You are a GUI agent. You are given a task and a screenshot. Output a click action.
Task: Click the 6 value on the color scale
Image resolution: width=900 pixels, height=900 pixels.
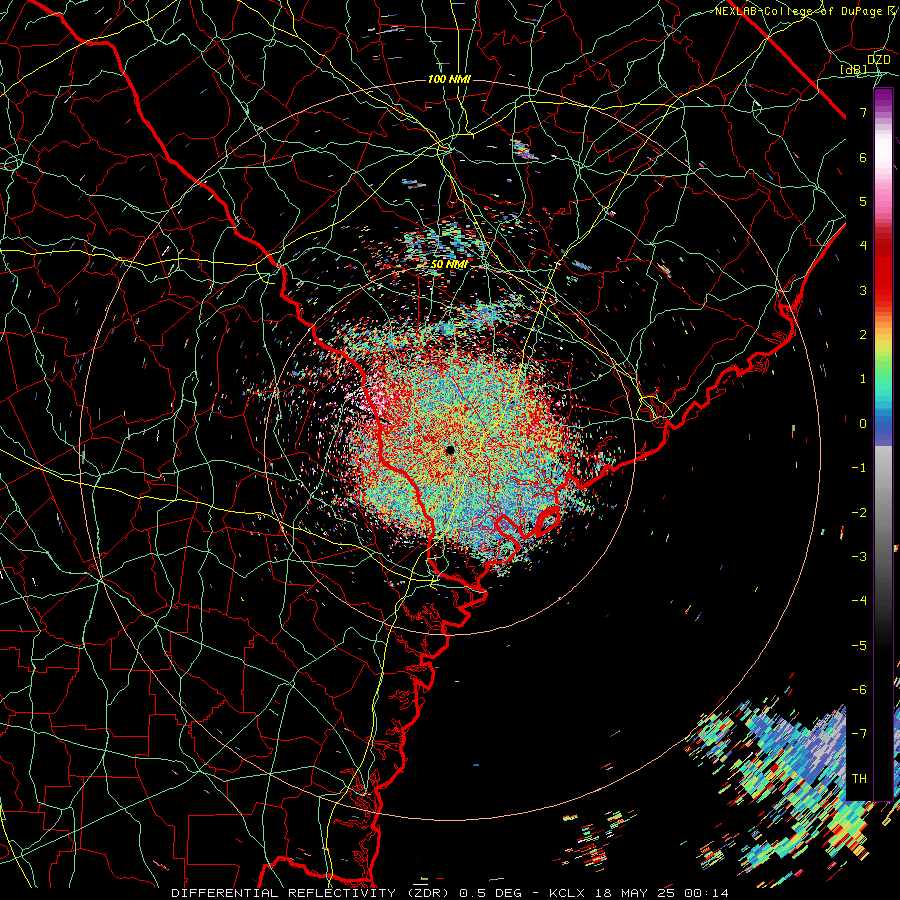(x=863, y=157)
